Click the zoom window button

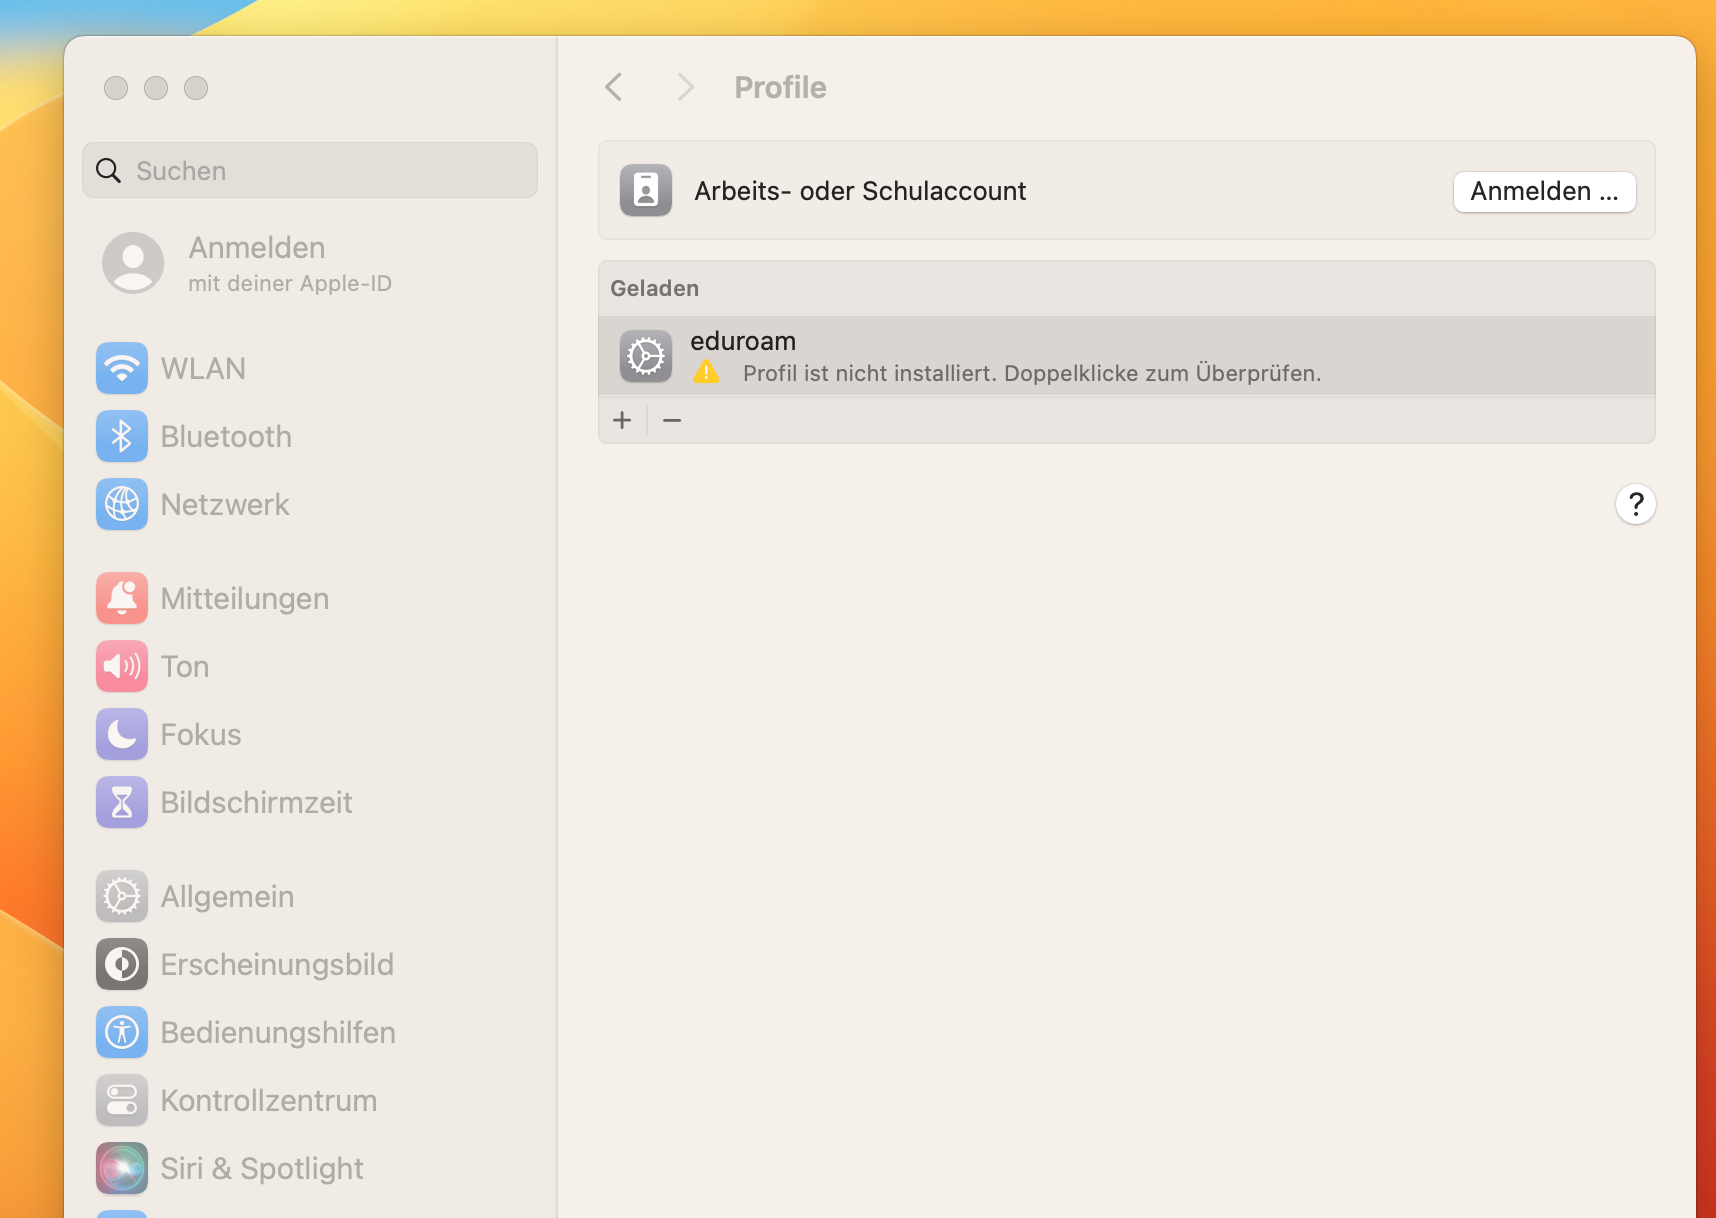click(x=196, y=88)
